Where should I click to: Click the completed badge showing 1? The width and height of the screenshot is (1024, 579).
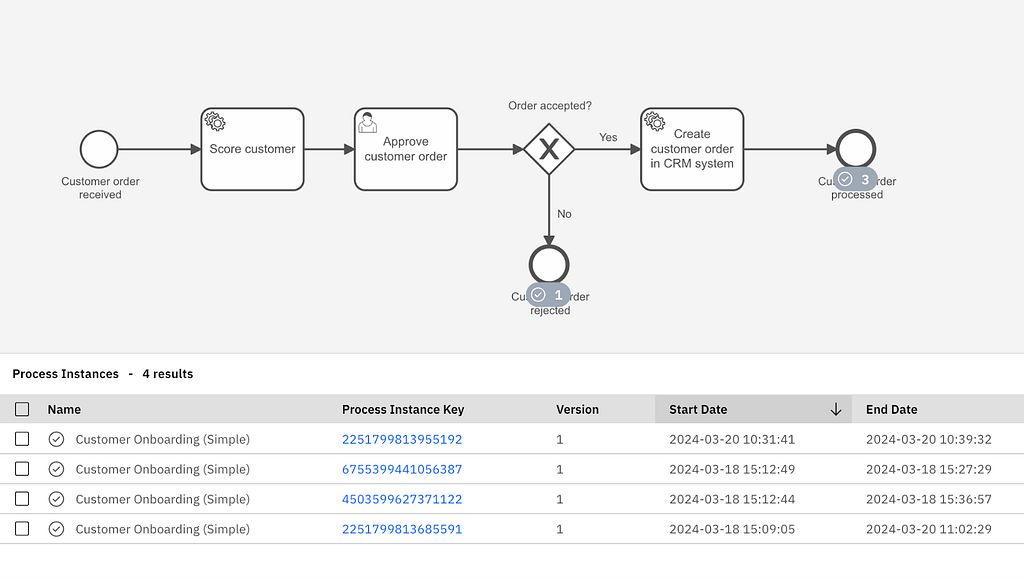click(x=548, y=295)
